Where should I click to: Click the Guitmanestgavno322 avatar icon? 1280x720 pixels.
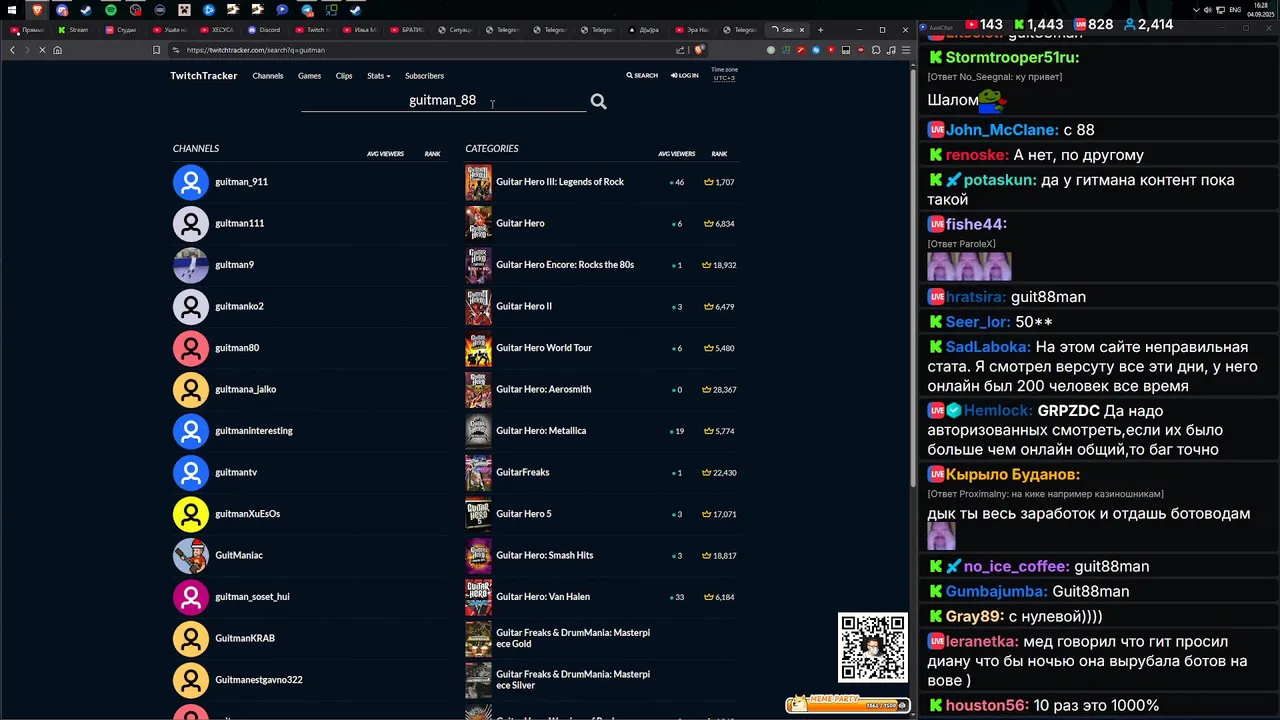point(190,680)
